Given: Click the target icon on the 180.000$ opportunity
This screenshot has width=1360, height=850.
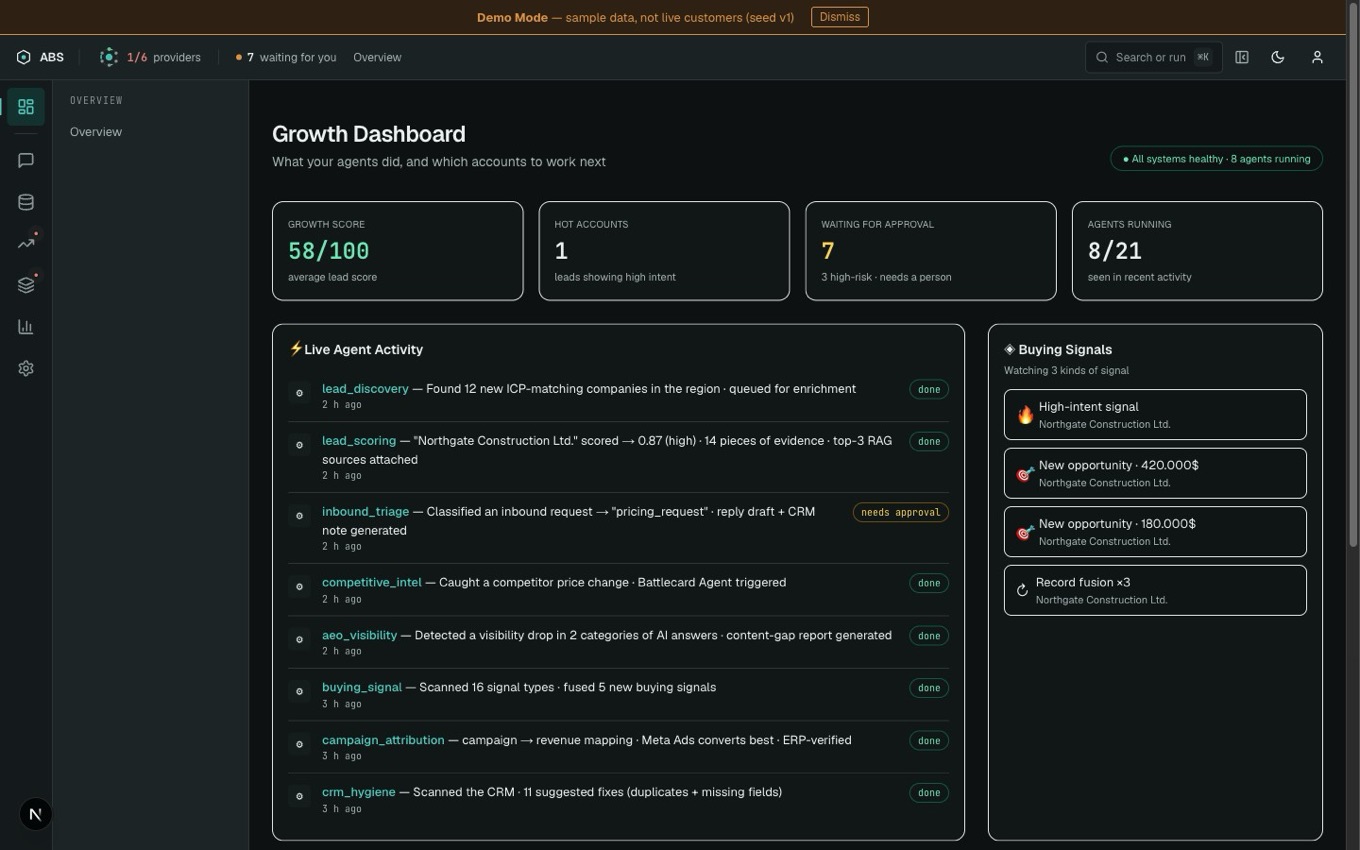Looking at the screenshot, I should pyautogui.click(x=1025, y=532).
